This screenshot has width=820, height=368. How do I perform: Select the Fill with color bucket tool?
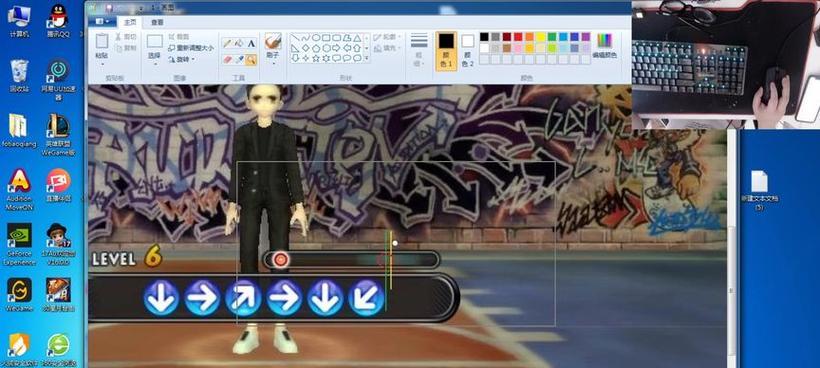(x=239, y=43)
